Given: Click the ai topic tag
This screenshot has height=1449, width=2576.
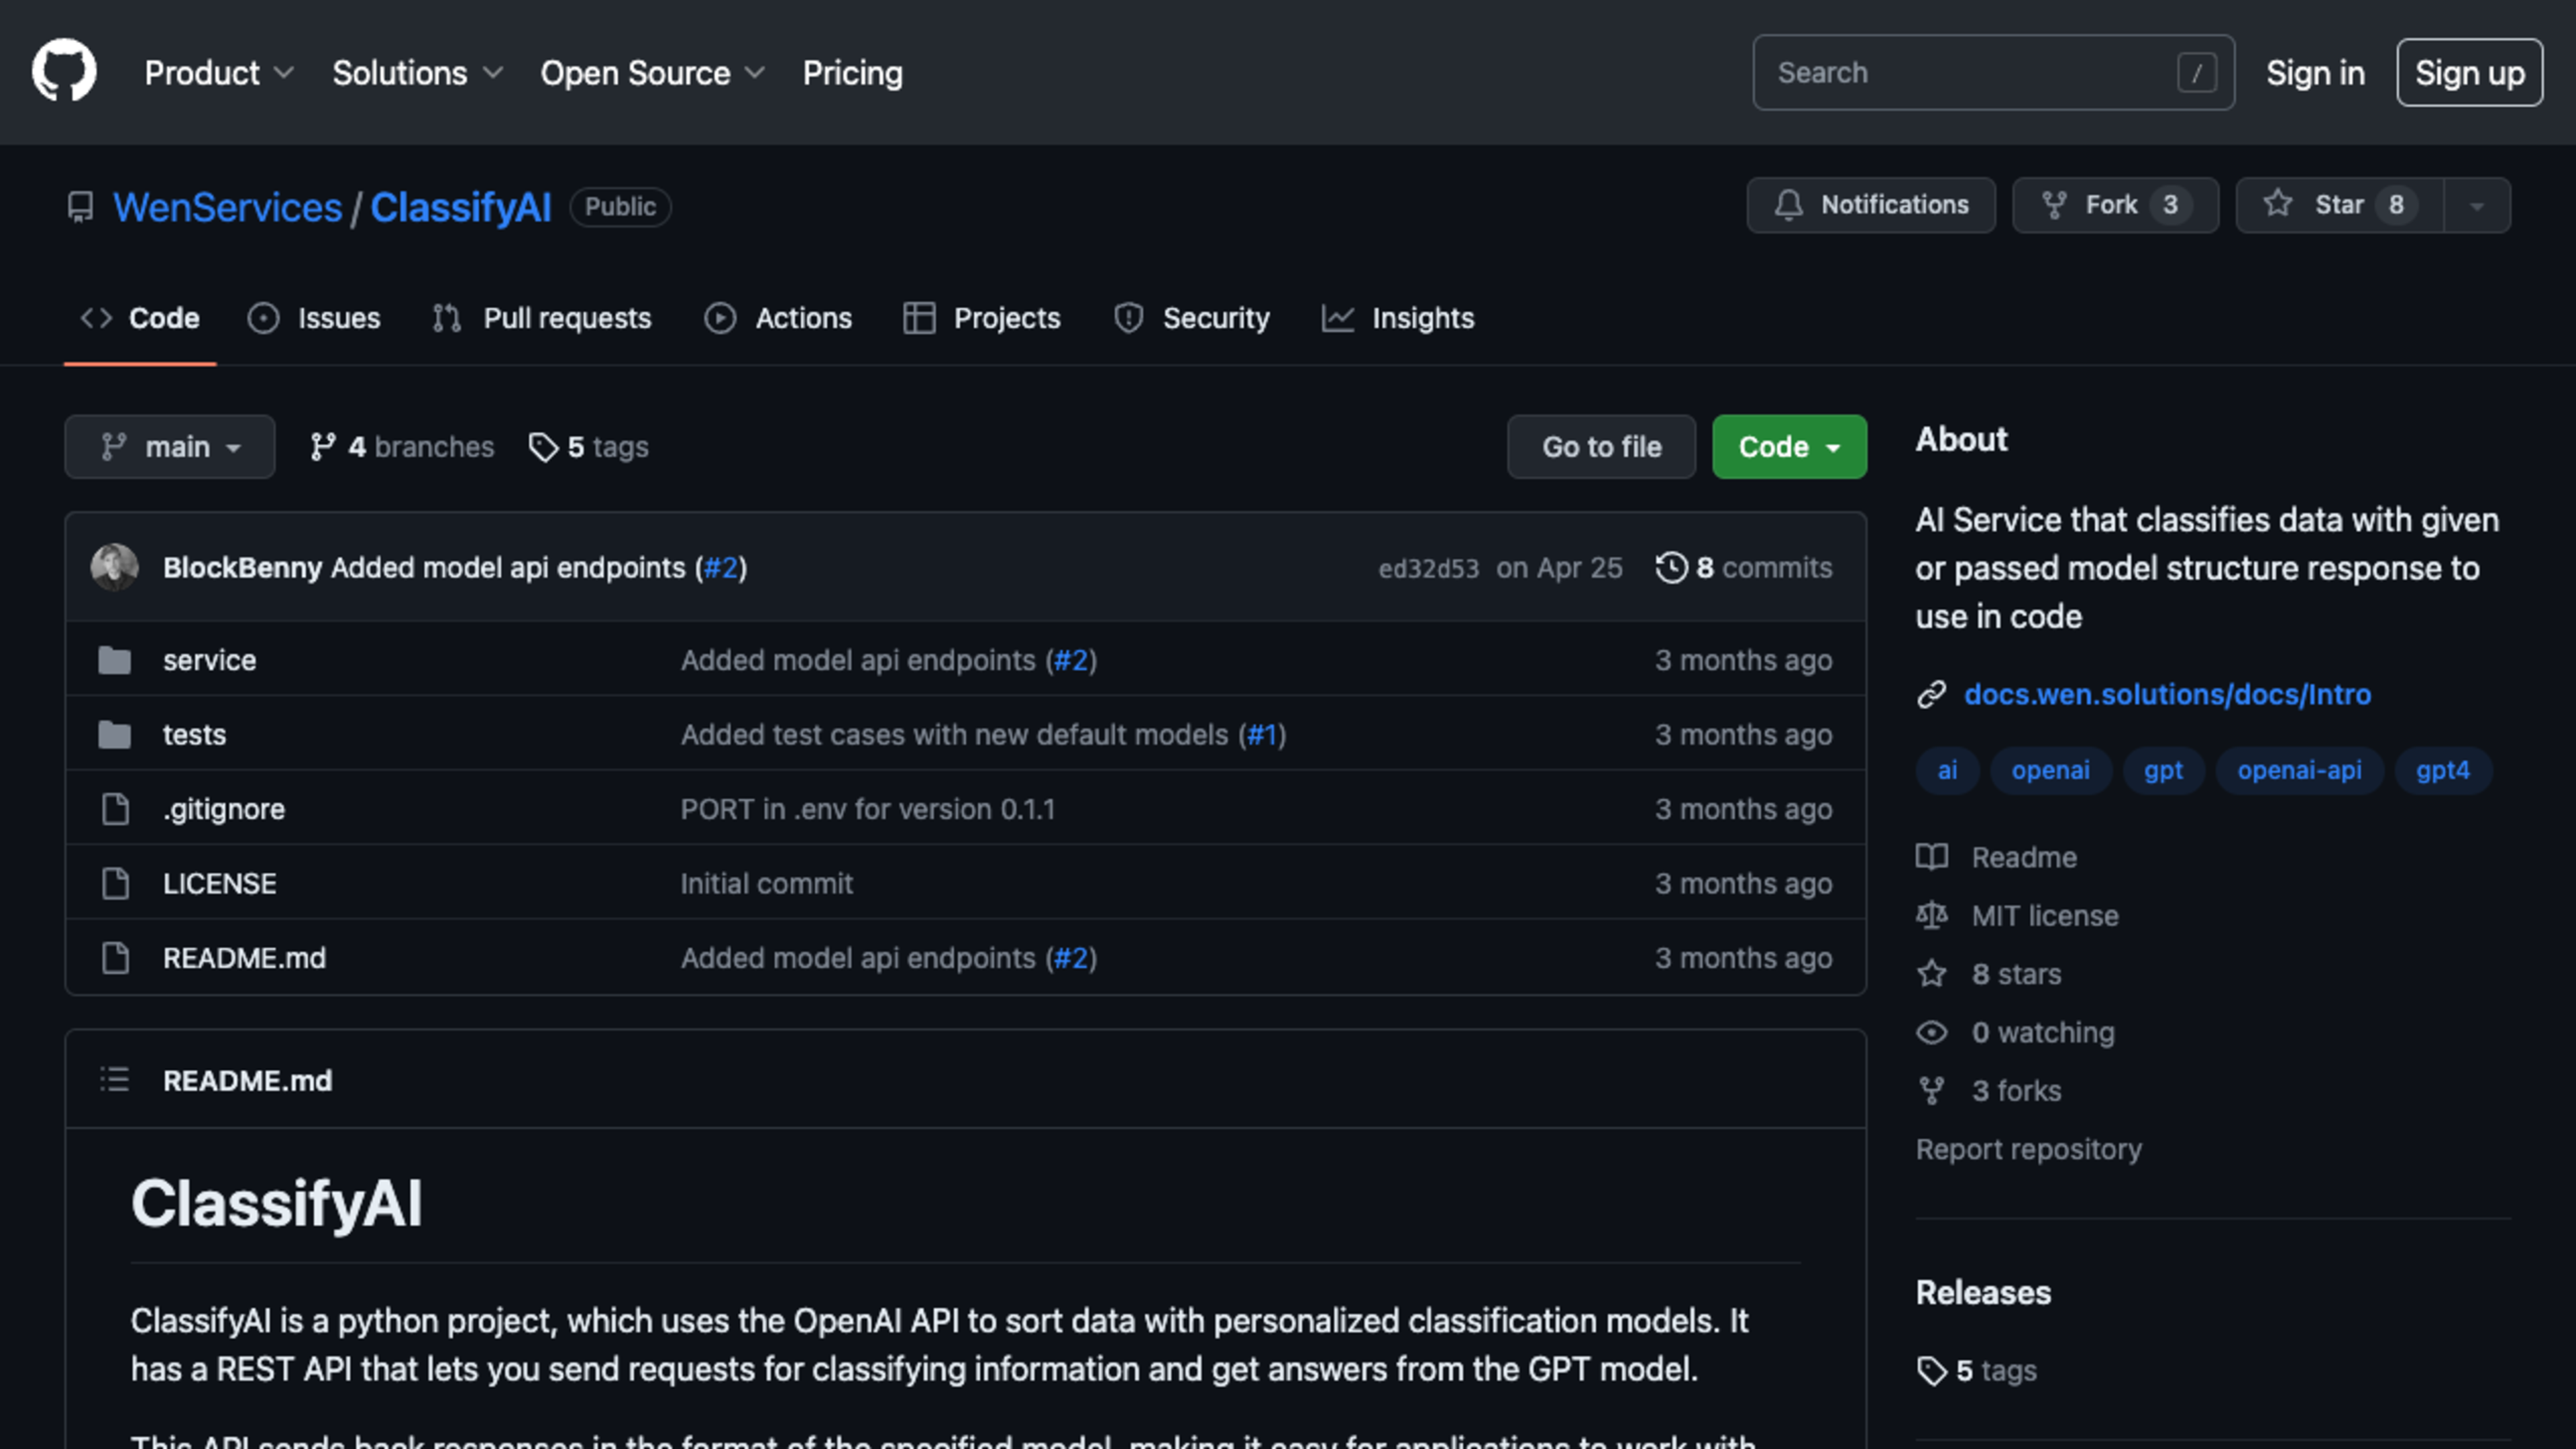Looking at the screenshot, I should click(x=1947, y=770).
